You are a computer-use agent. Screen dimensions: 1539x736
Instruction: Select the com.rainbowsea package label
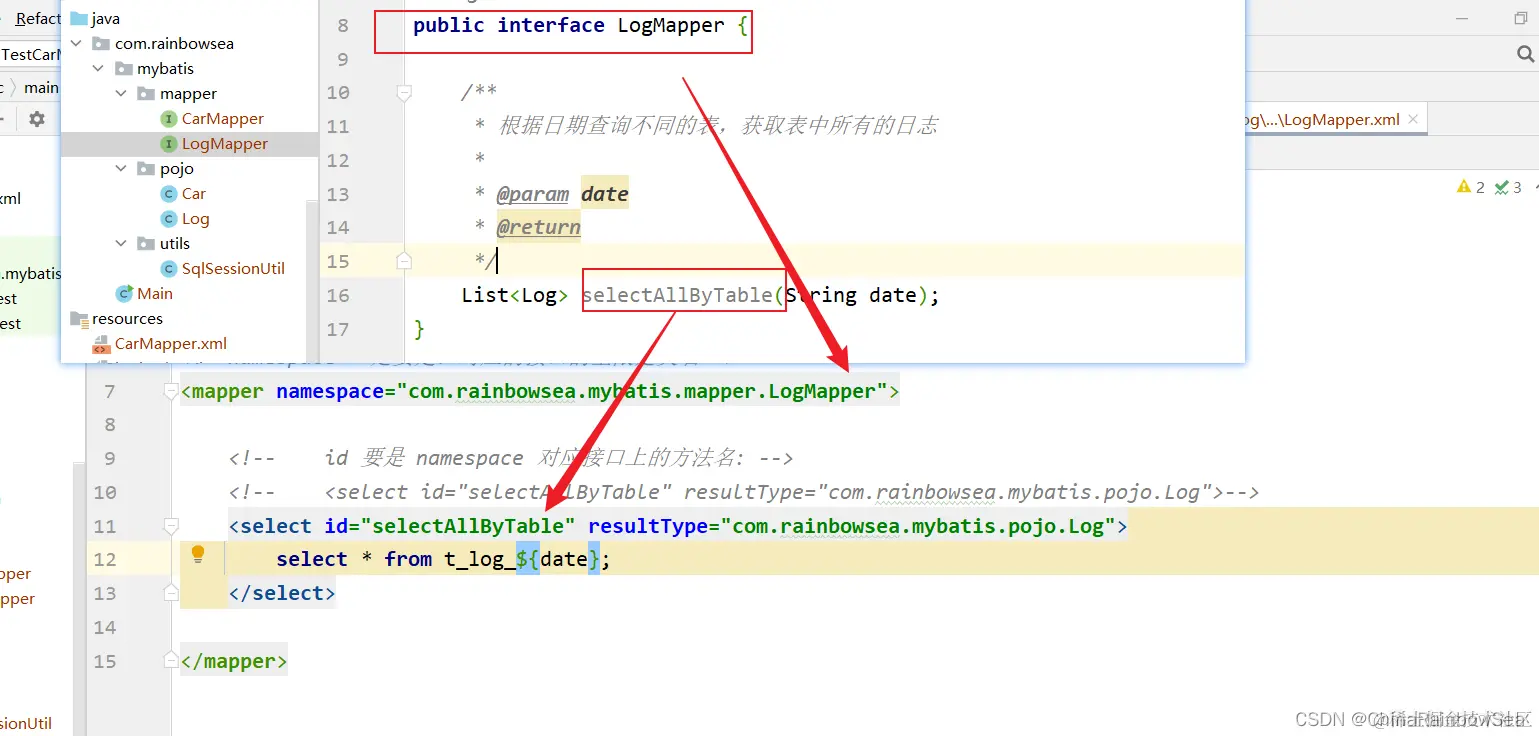[174, 43]
